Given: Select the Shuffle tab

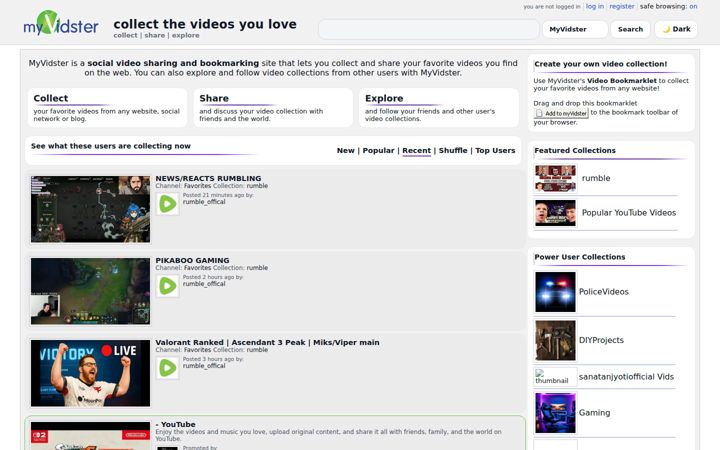Looking at the screenshot, I should click(453, 151).
